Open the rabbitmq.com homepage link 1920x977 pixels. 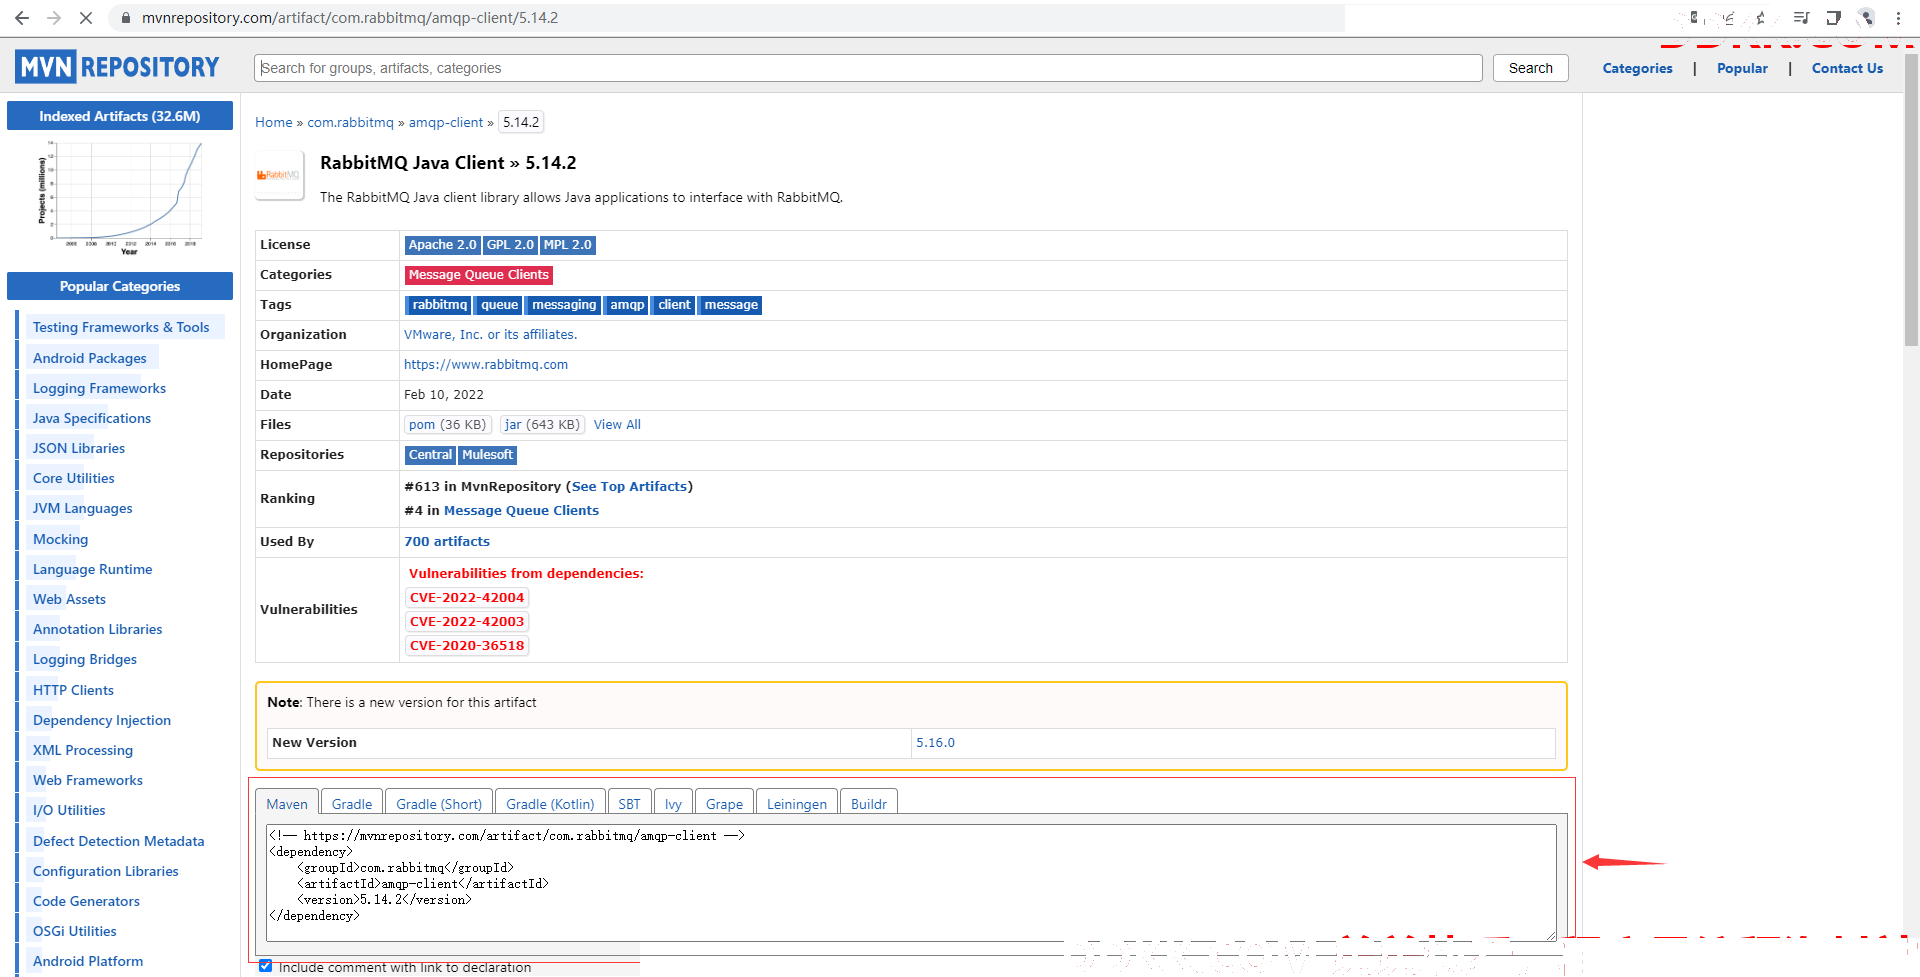[x=486, y=365]
